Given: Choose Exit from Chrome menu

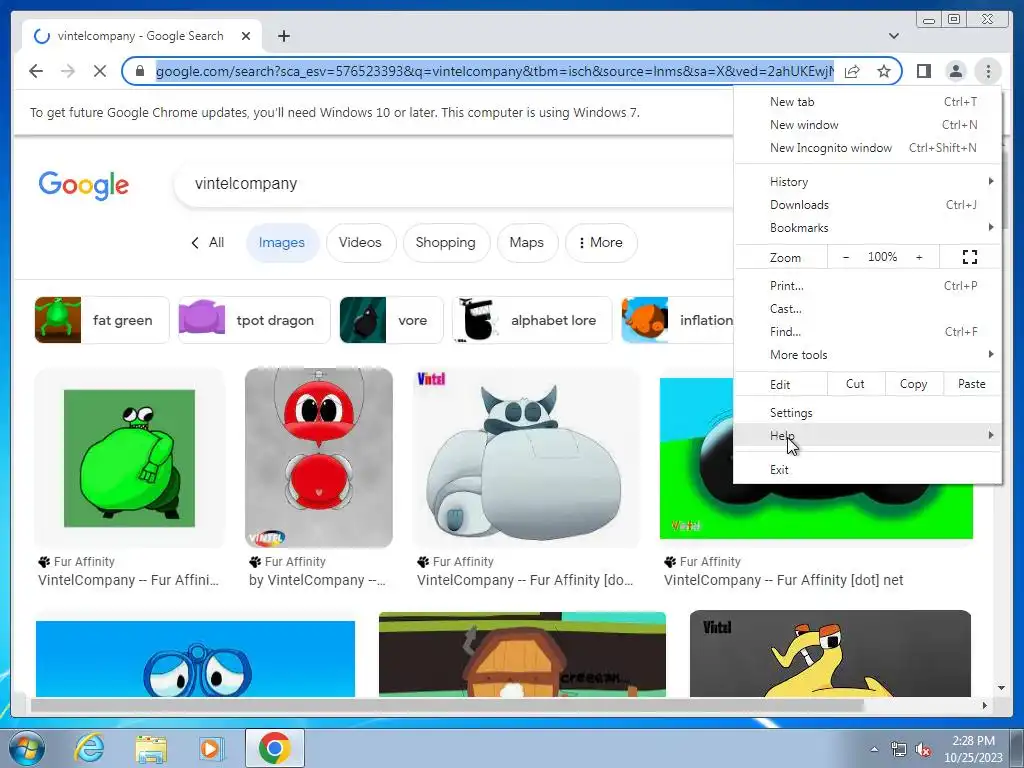Looking at the screenshot, I should click(868, 470).
